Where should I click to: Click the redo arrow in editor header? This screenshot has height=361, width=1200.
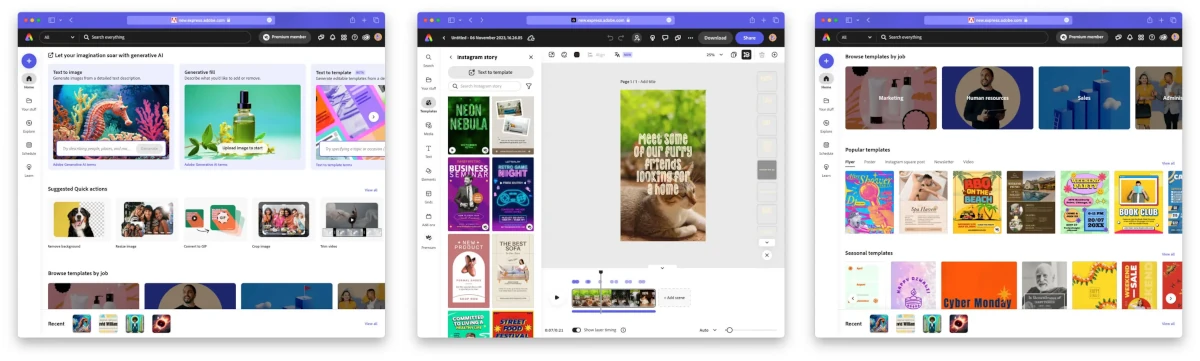(x=622, y=37)
